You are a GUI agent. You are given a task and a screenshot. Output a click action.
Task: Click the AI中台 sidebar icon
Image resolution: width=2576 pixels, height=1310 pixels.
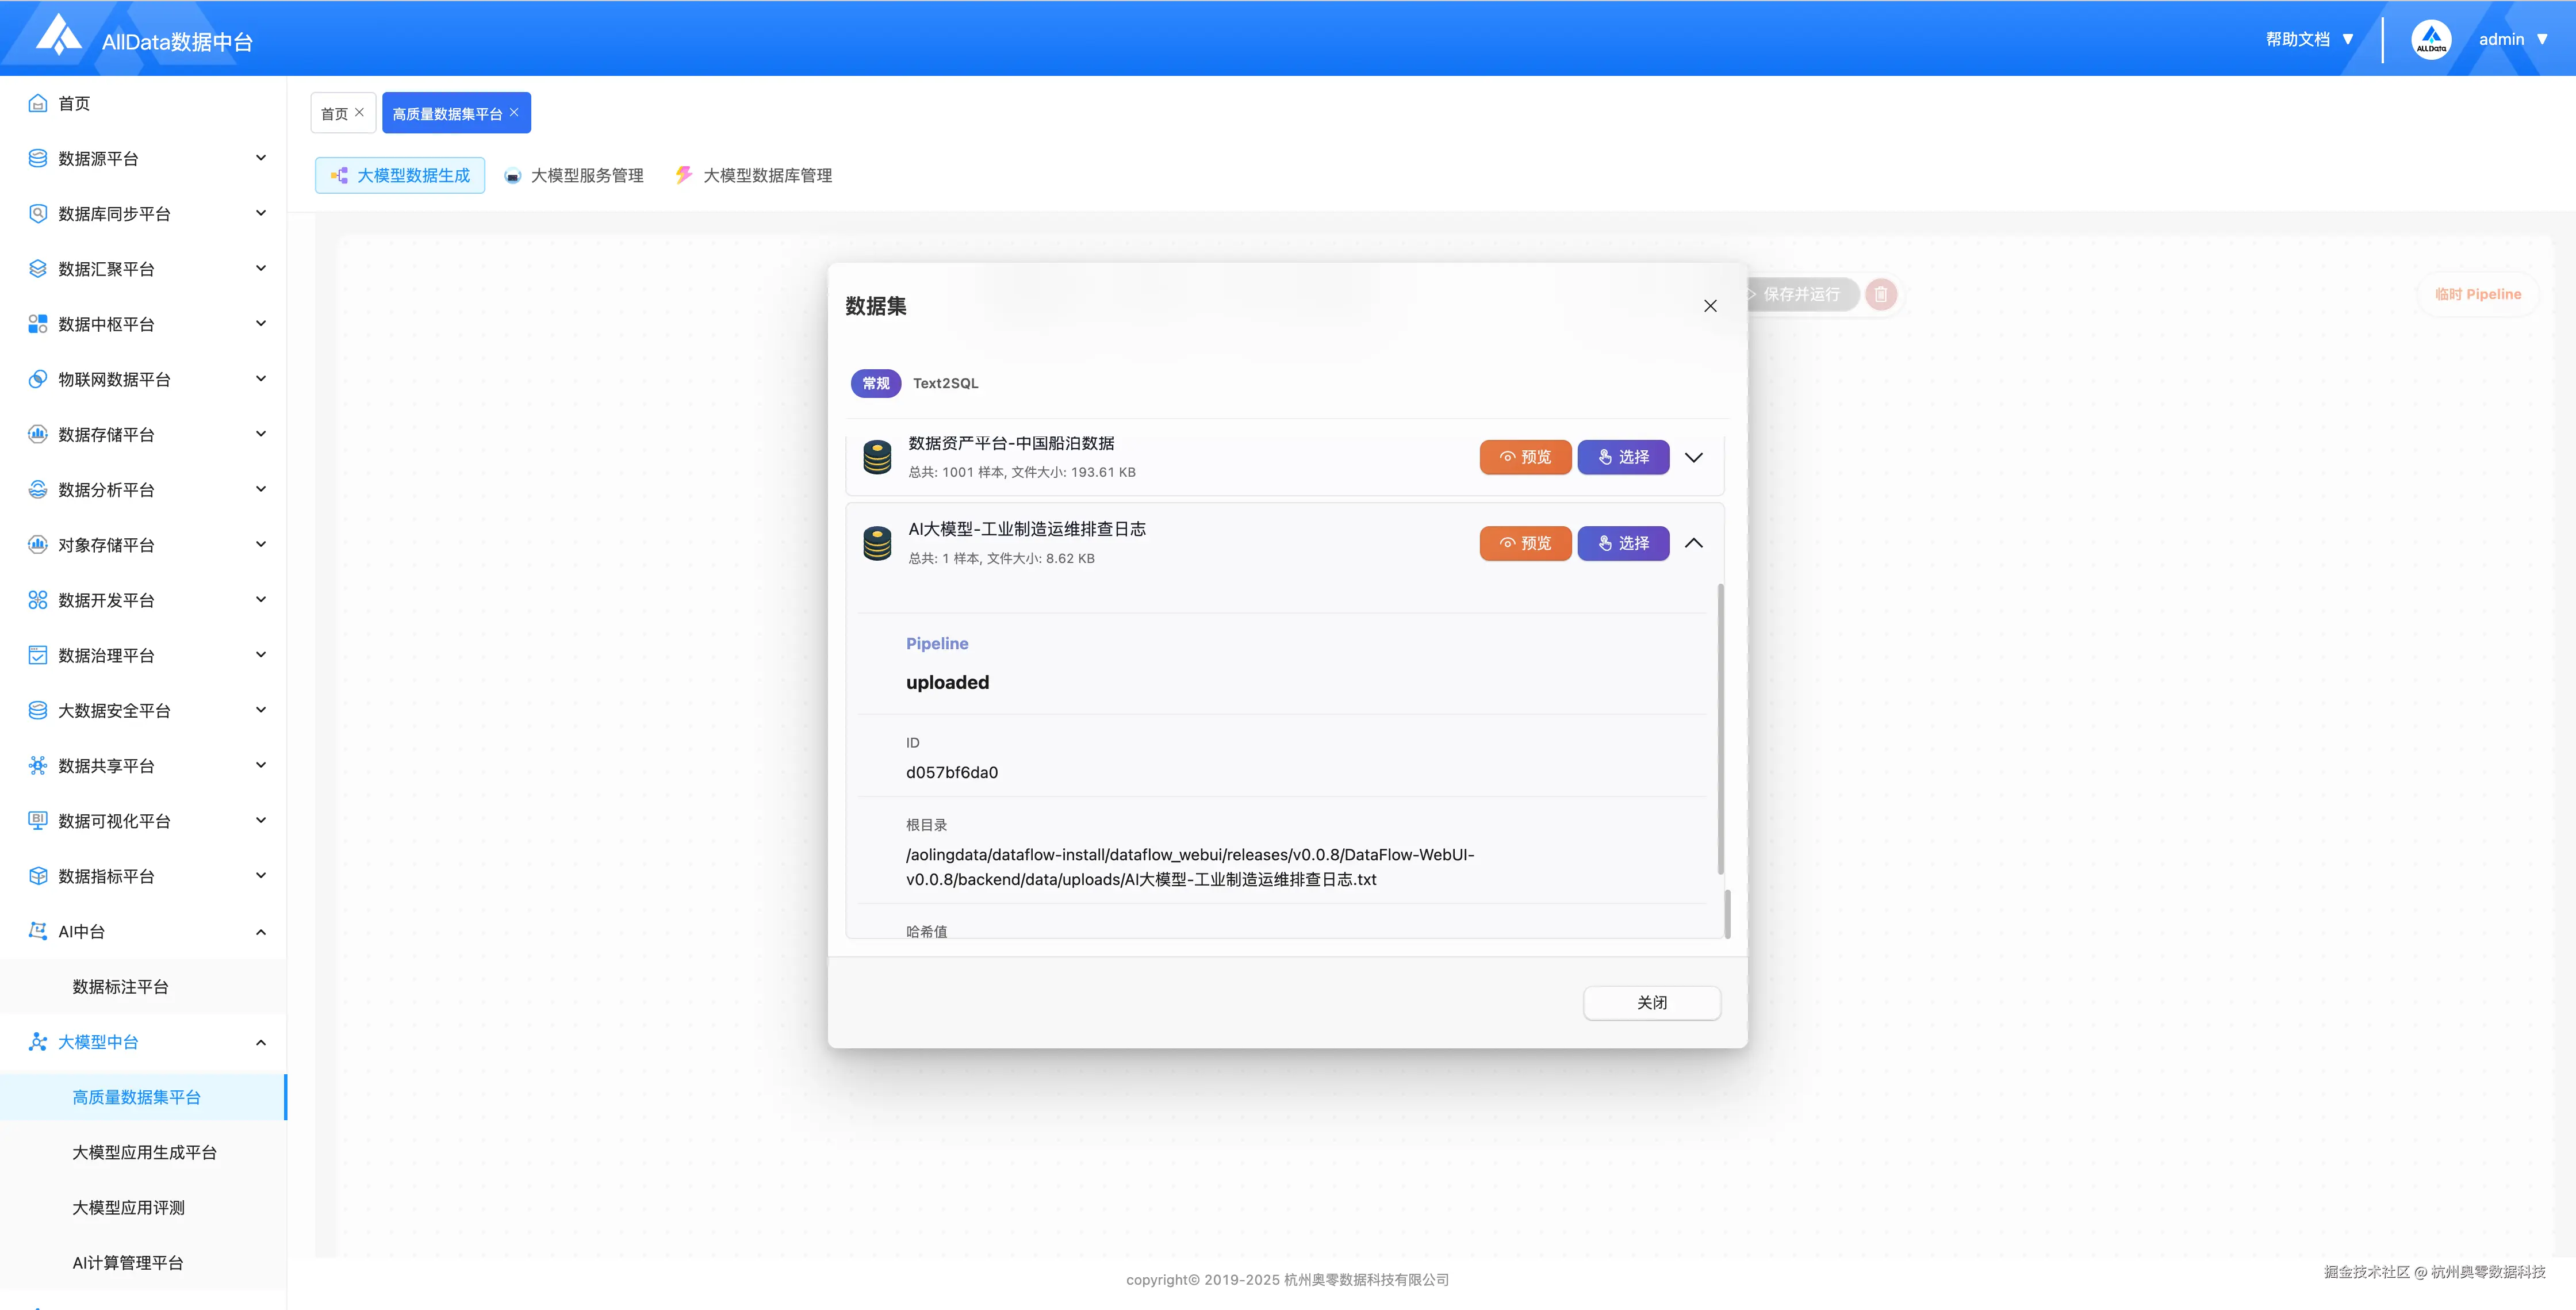click(x=37, y=931)
